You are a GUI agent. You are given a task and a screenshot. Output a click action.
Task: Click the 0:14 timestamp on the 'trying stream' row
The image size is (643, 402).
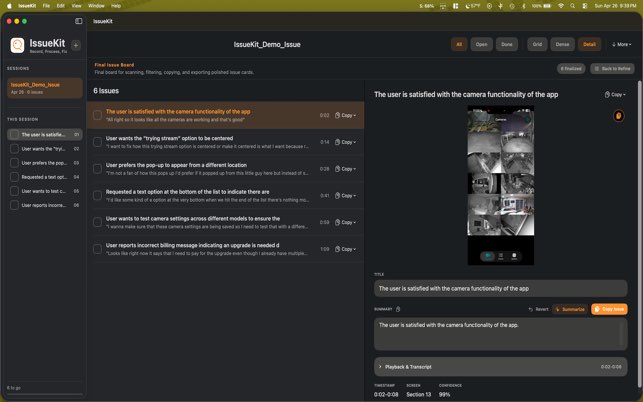324,142
